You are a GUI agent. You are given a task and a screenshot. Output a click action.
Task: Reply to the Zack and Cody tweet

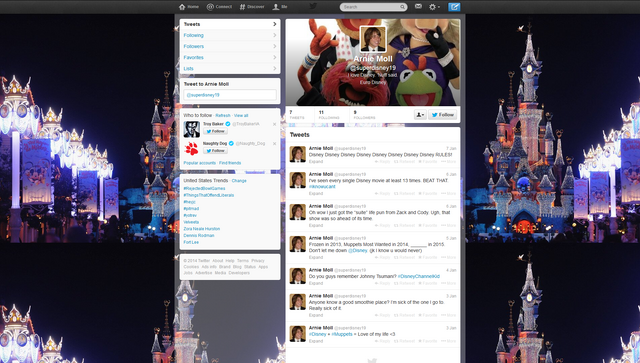382,225
